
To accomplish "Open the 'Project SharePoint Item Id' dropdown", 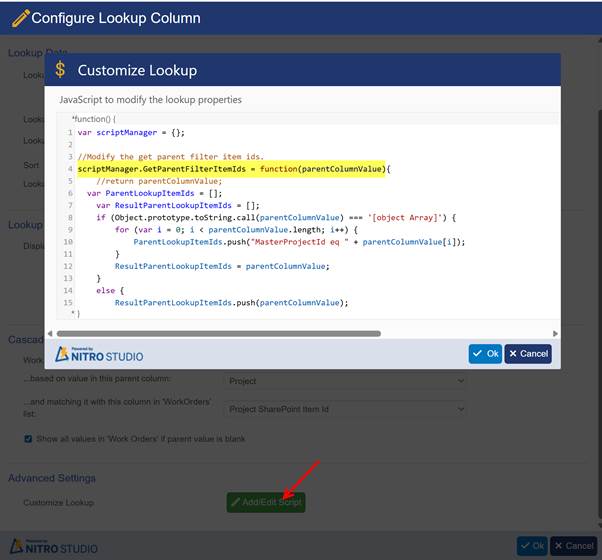I will point(347,409).
